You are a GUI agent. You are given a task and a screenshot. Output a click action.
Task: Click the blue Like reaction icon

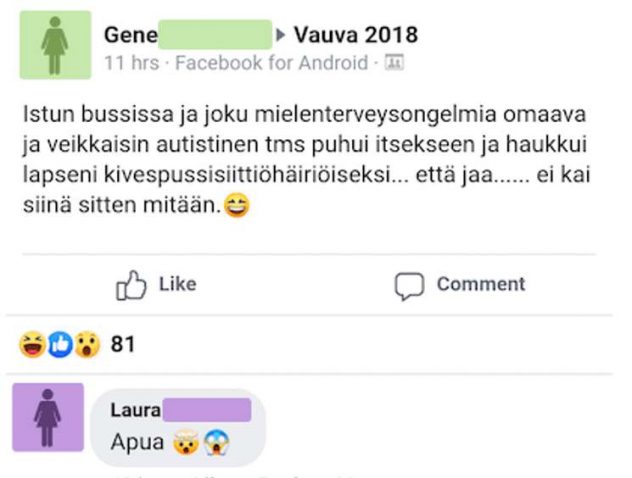[59, 345]
